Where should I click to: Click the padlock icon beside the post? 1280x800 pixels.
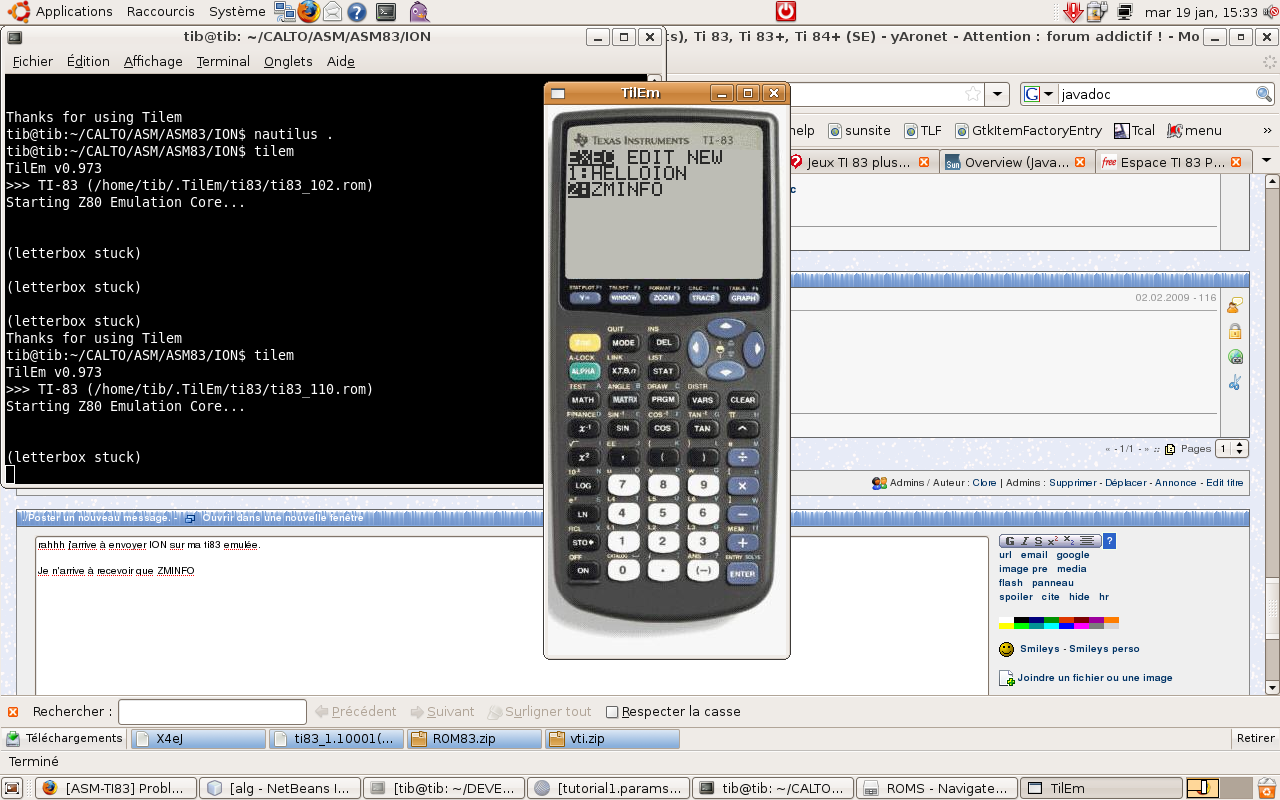click(x=1235, y=331)
